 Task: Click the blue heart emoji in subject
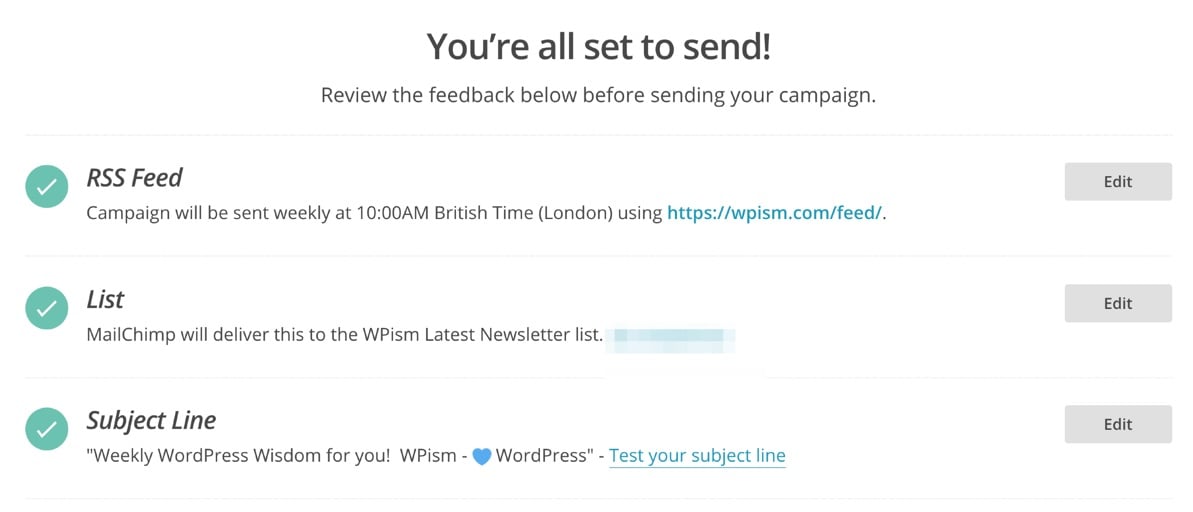482,457
